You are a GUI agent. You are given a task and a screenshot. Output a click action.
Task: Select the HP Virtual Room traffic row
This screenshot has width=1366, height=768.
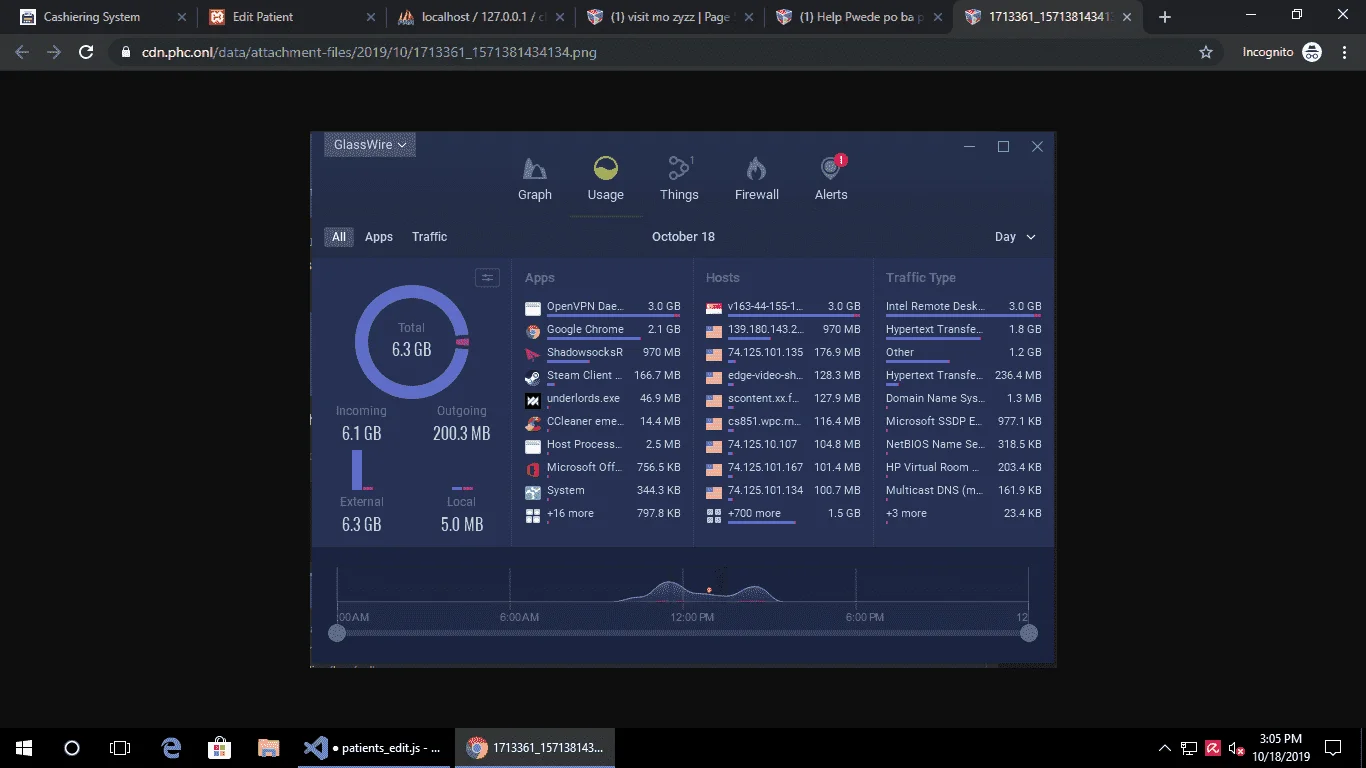coord(963,468)
